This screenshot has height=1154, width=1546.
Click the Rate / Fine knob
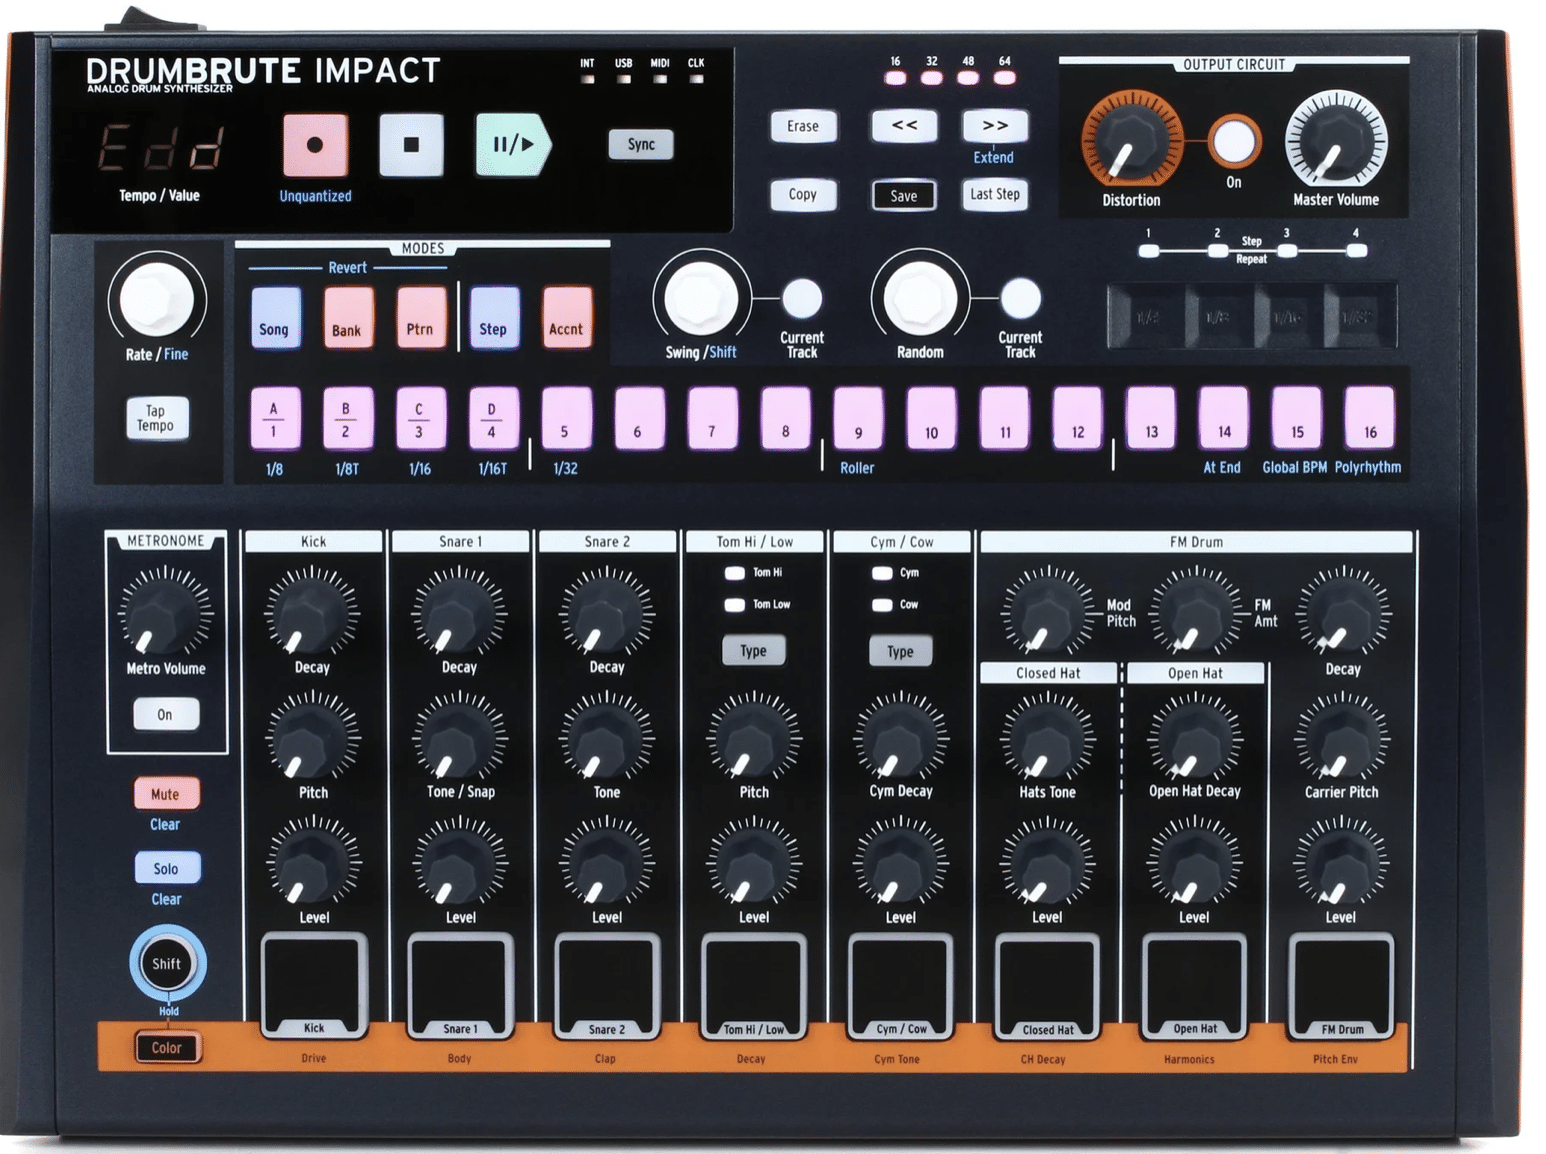tap(157, 299)
